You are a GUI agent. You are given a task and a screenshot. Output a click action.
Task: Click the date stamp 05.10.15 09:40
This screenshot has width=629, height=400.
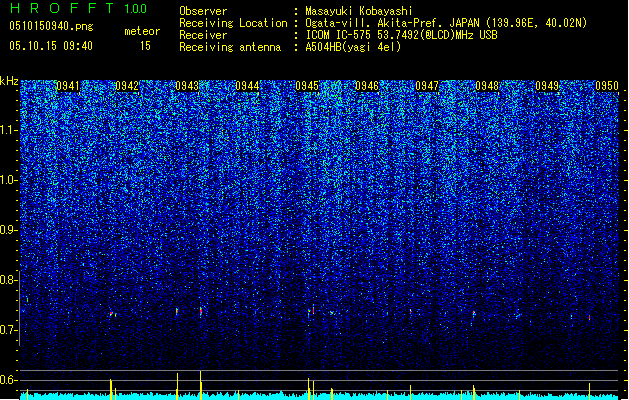[51, 46]
